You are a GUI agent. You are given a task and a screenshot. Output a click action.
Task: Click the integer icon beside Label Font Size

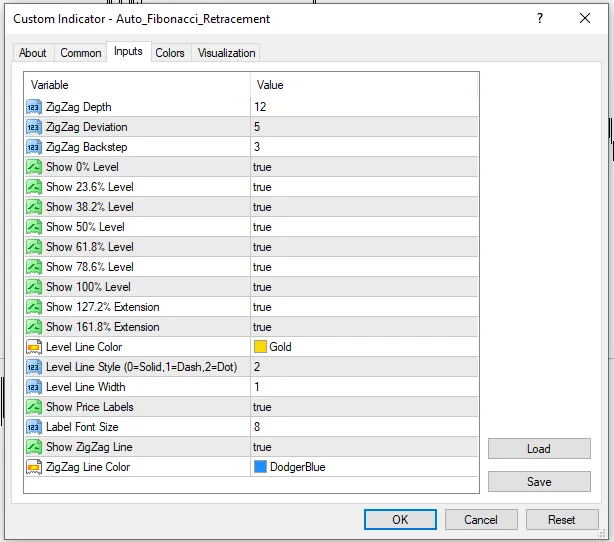click(x=34, y=426)
